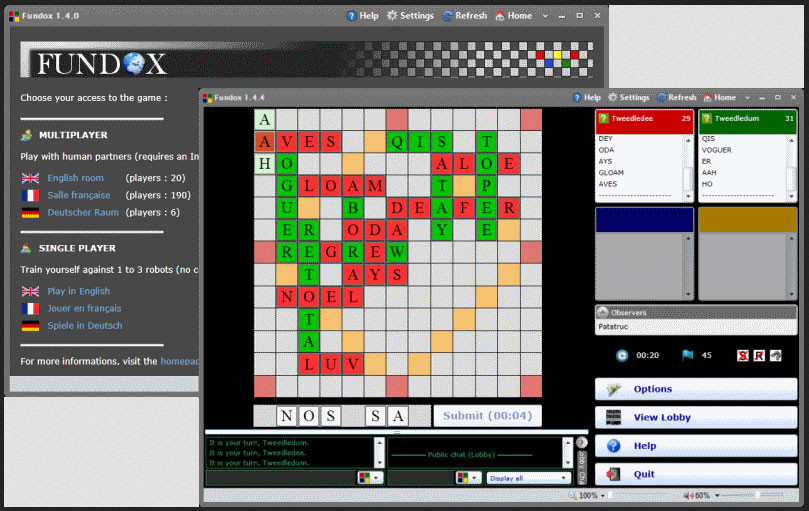The width and height of the screenshot is (809, 511).
Task: Open Settings in Fundox 1.4.4 title bar
Action: coord(628,98)
